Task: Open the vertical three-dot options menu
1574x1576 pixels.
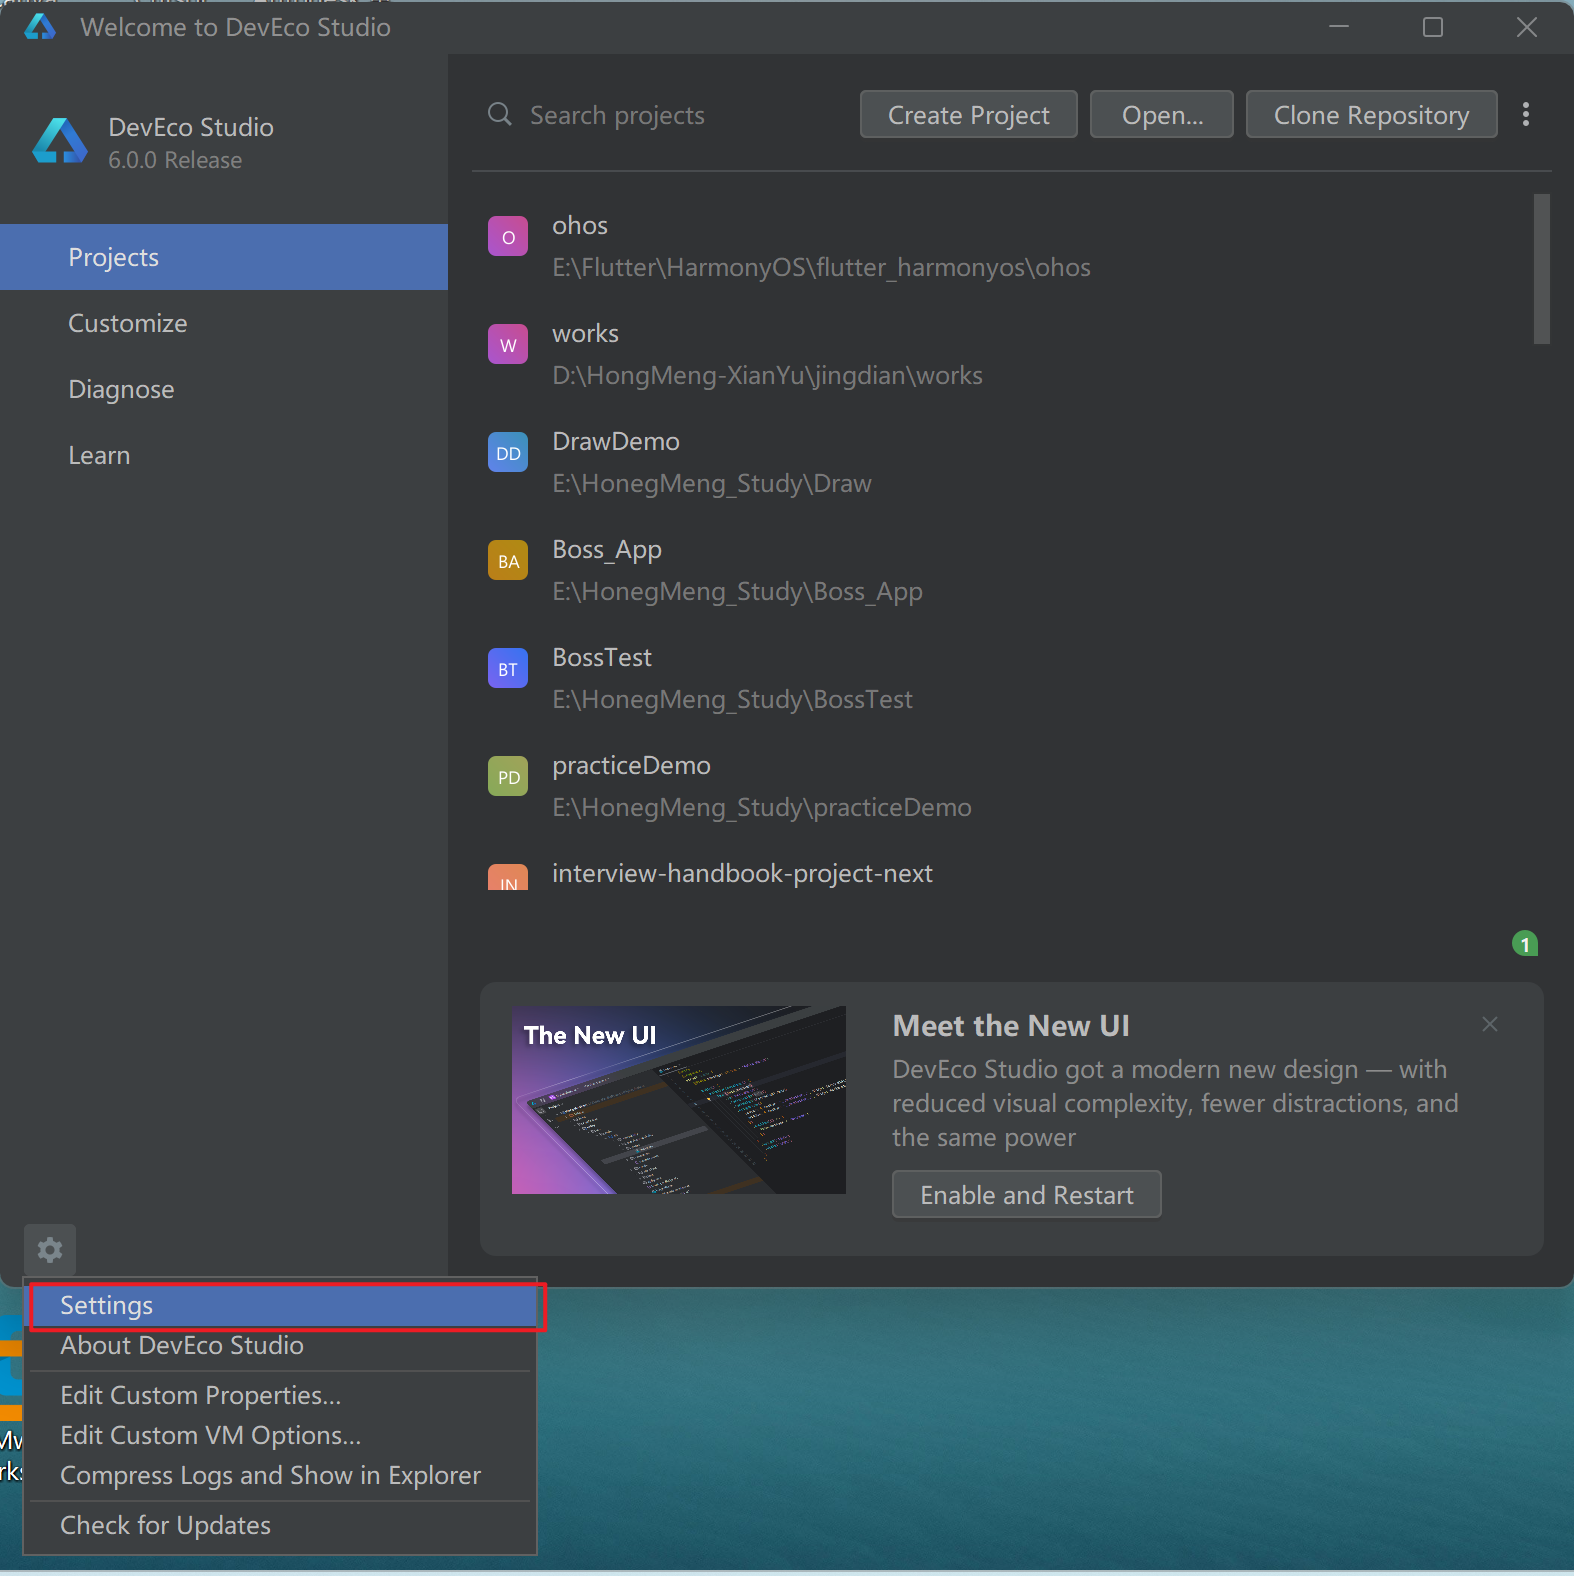Action: coord(1525,114)
